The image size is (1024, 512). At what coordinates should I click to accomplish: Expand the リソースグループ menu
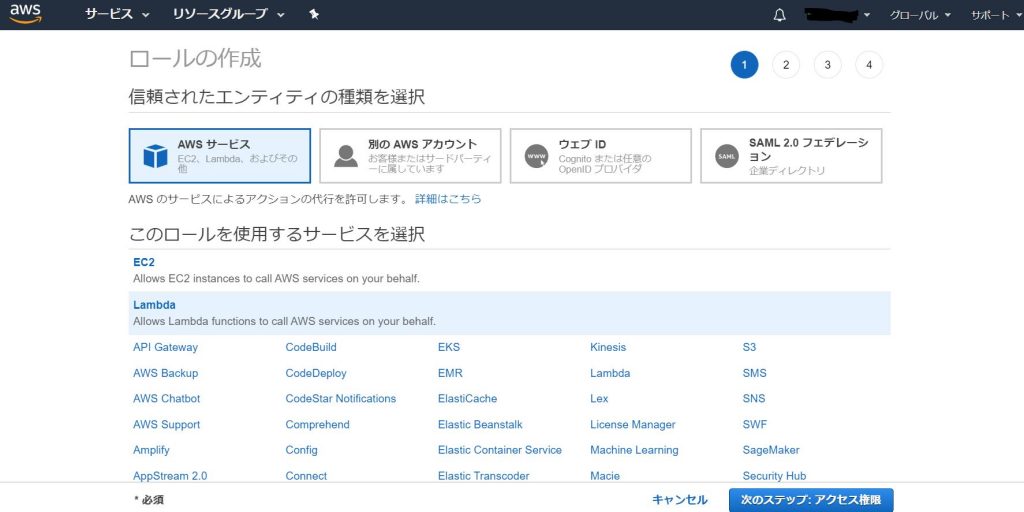(228, 15)
